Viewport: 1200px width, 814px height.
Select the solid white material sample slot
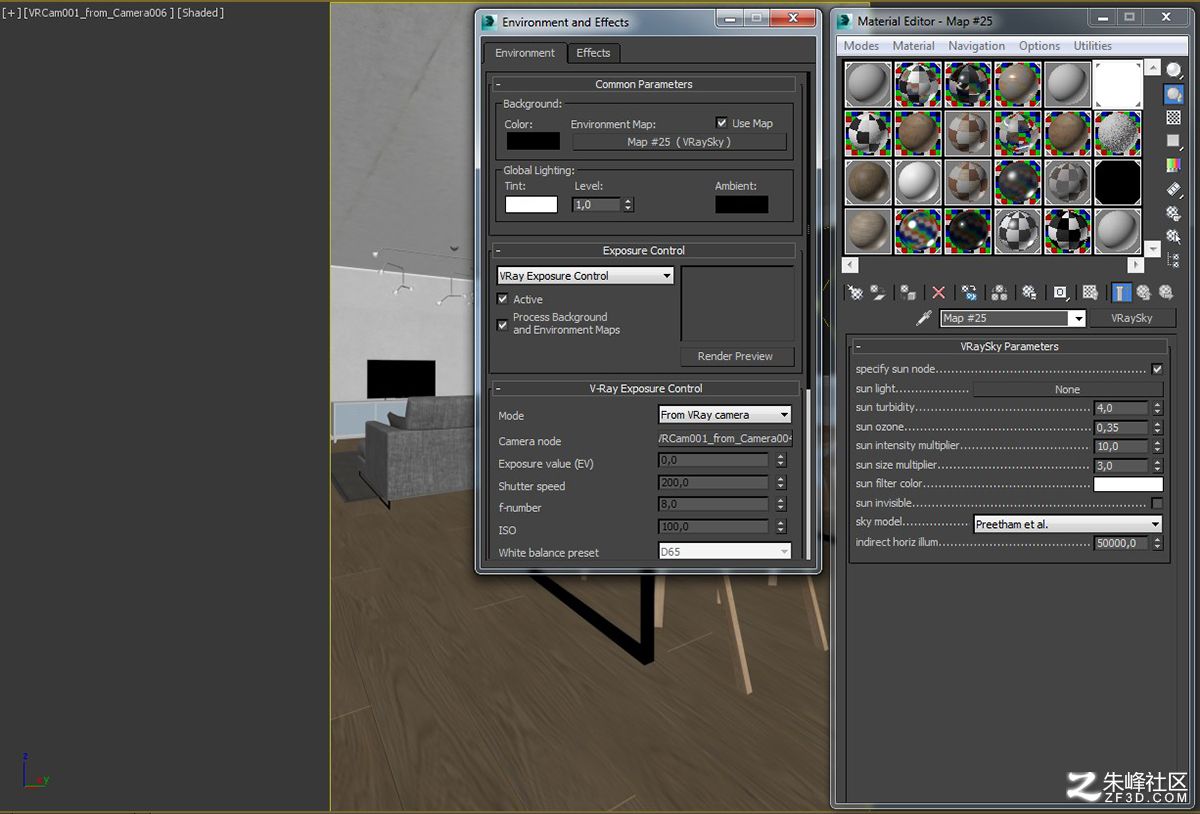pos(1118,85)
